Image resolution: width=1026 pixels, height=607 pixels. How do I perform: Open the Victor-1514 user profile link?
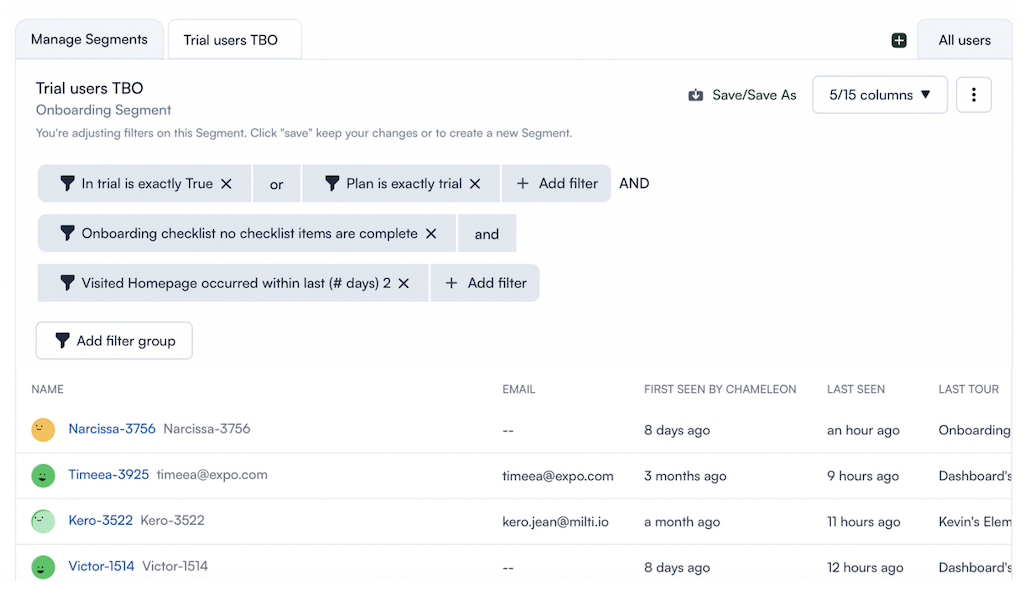click(101, 566)
